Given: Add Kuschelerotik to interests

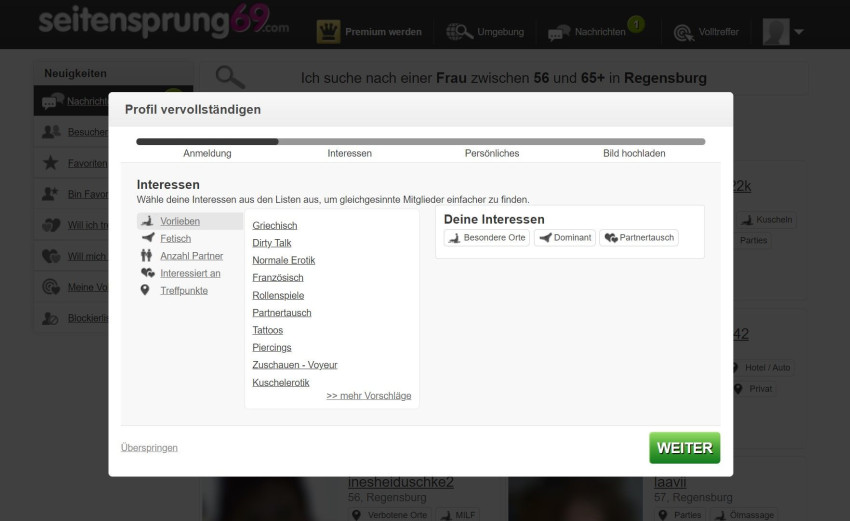Looking at the screenshot, I should coord(281,383).
